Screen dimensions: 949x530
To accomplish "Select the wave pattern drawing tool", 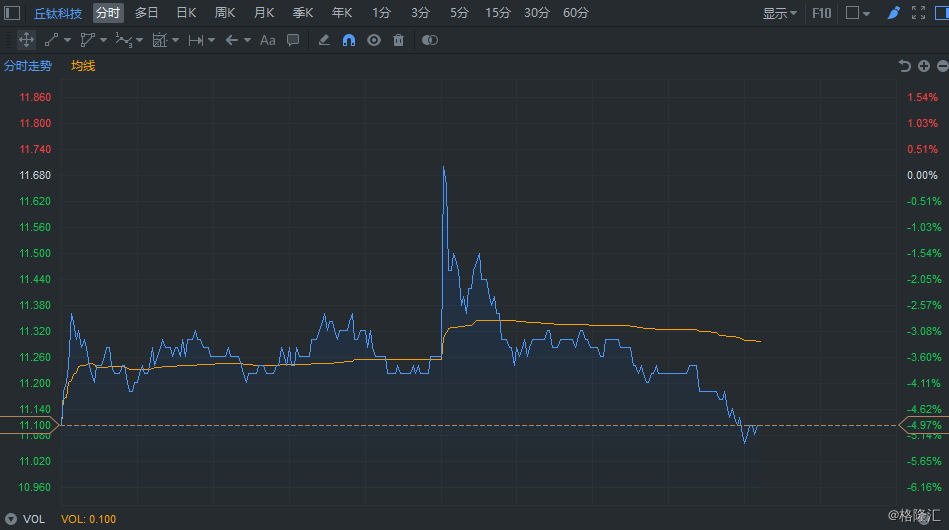I will pos(123,40).
